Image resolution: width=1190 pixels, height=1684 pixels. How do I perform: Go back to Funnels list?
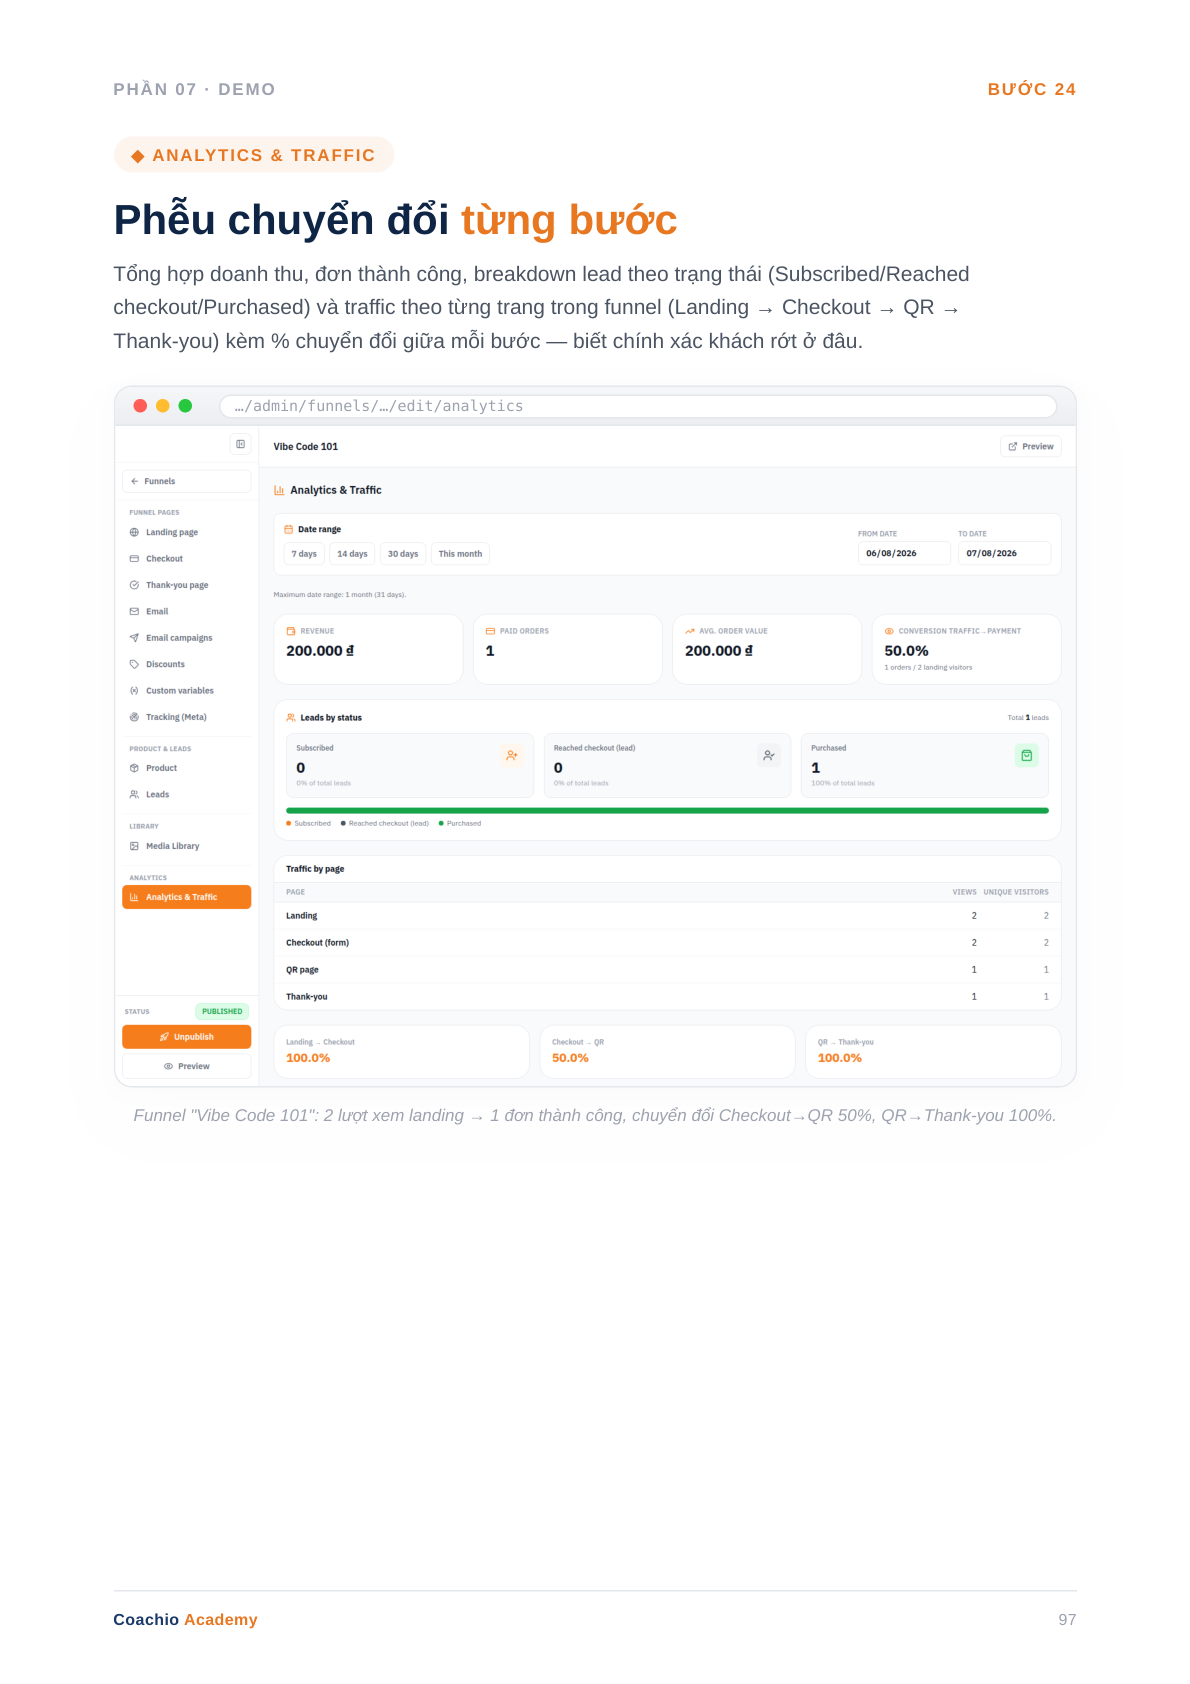click(x=186, y=481)
